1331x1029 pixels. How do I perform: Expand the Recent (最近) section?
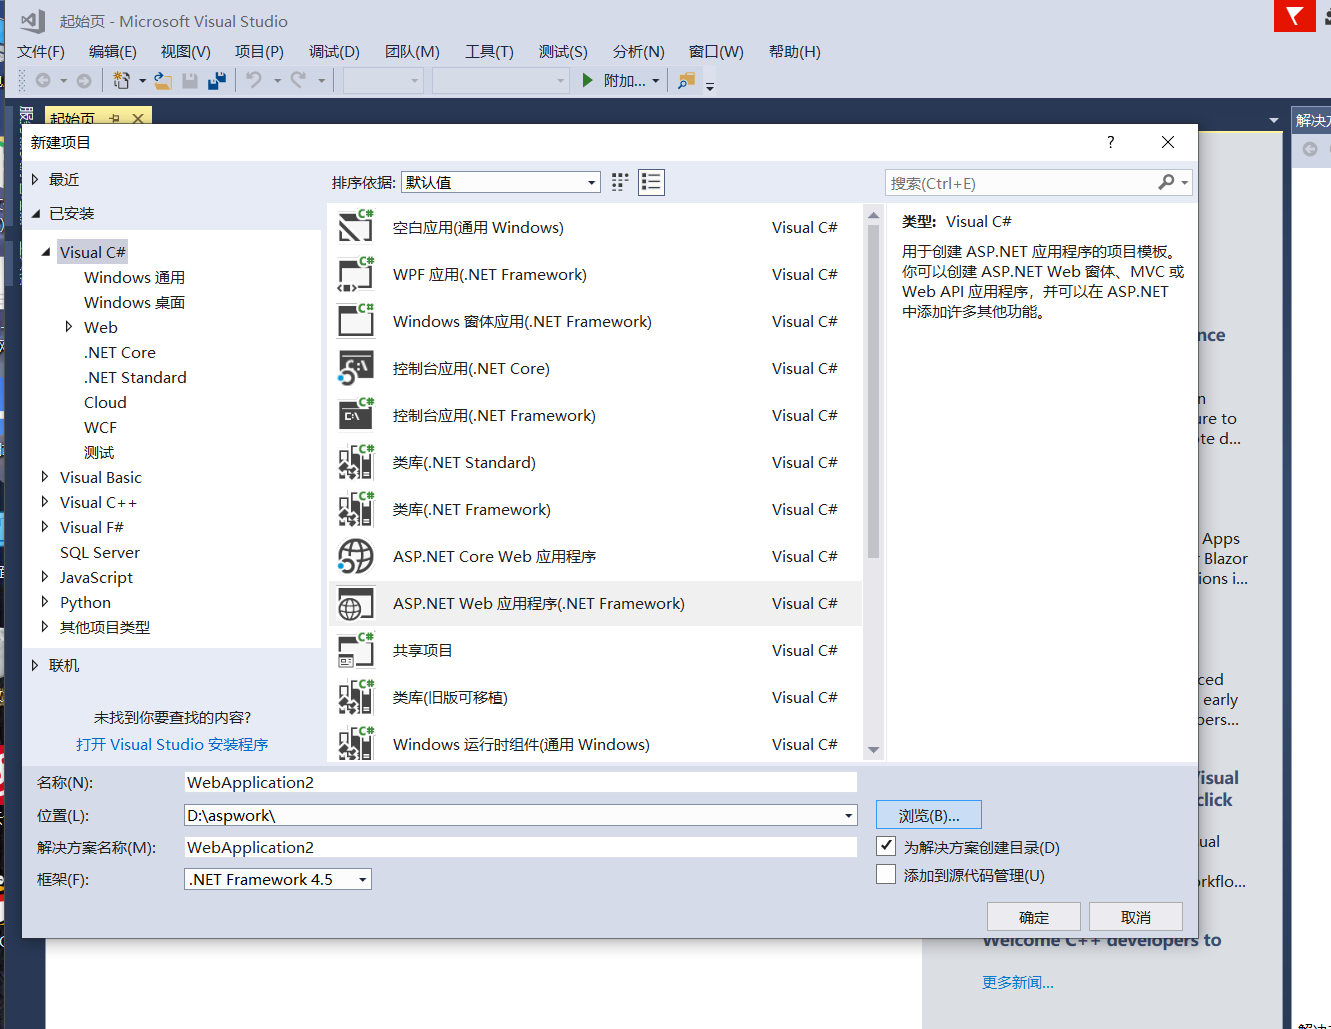35,179
